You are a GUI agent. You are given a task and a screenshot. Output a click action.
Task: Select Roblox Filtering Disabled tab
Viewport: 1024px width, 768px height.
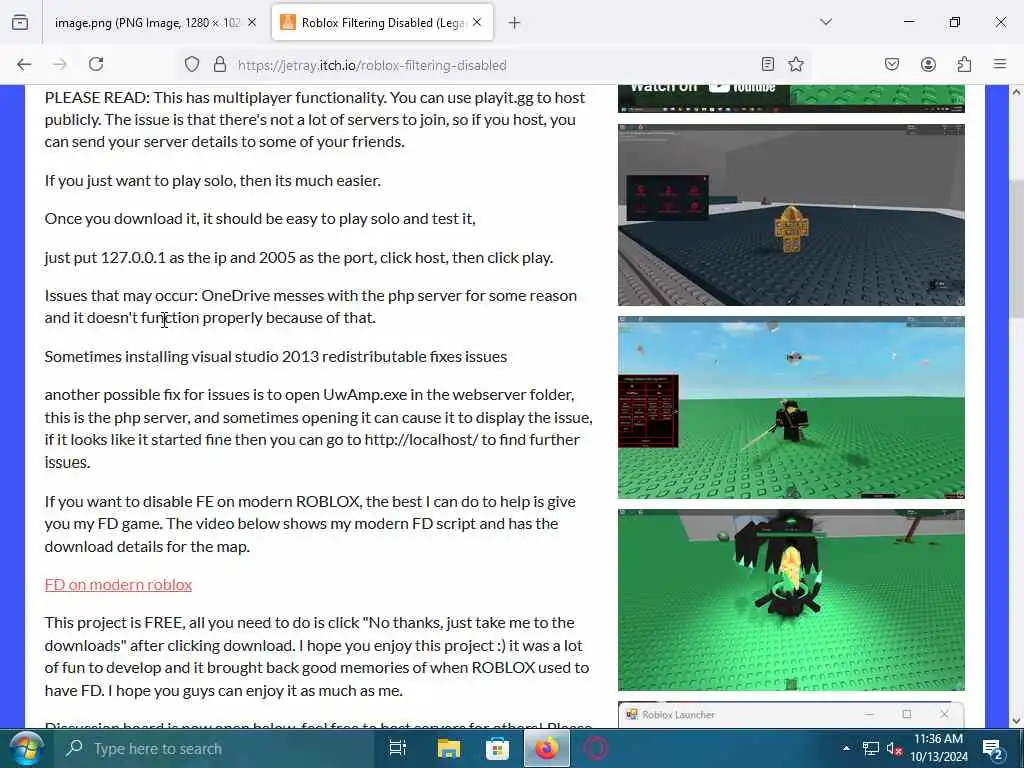[x=382, y=23]
